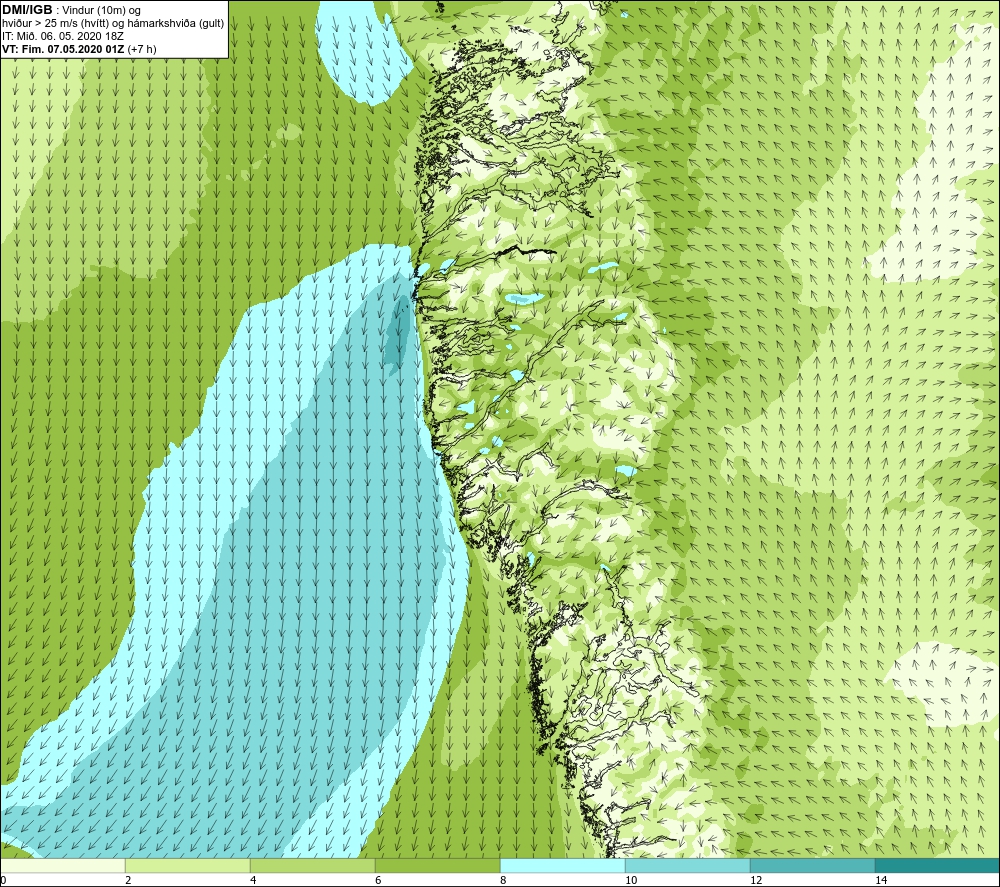
Task: Click the legend value label '4'
Action: pyautogui.click(x=253, y=880)
